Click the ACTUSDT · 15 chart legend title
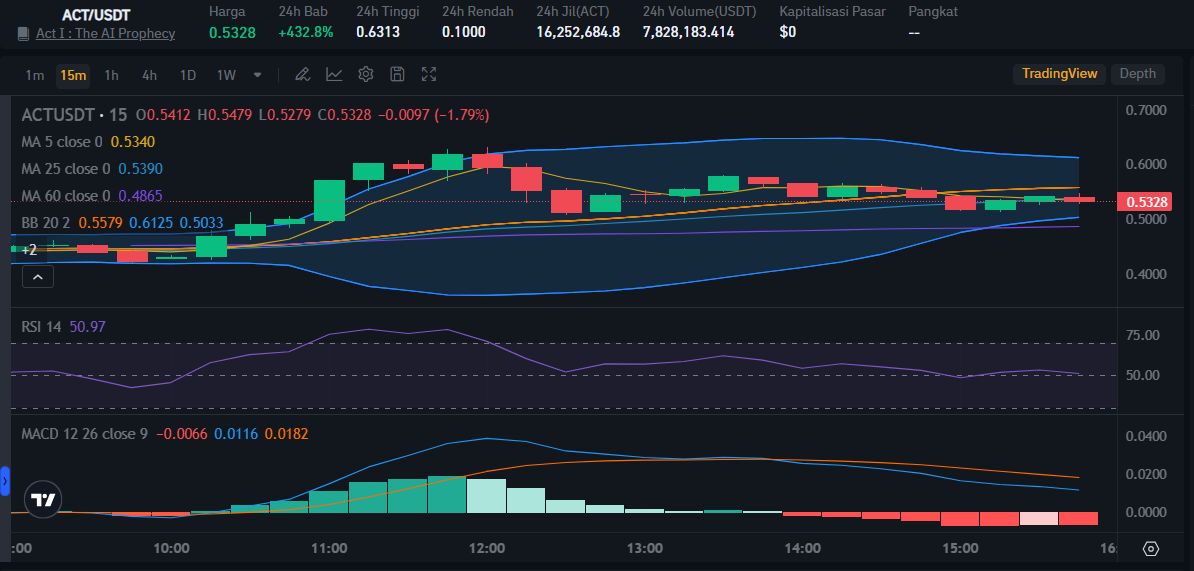This screenshot has width=1194, height=571. click(74, 115)
